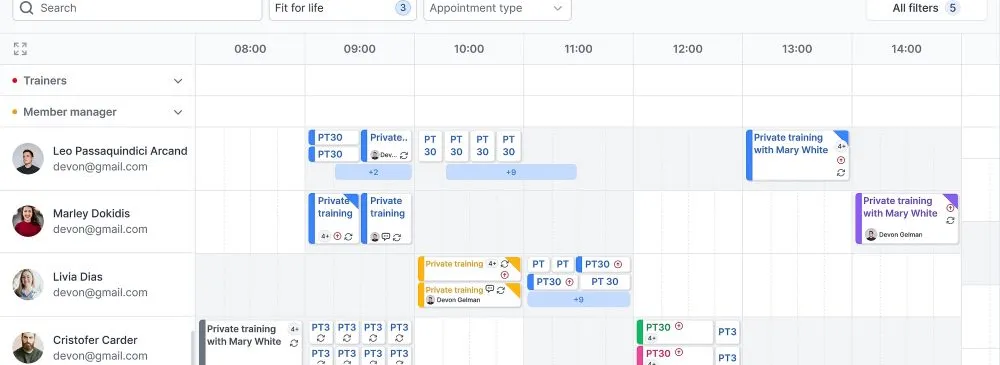
Task: Open the Appointment type dropdown
Action: tap(497, 8)
